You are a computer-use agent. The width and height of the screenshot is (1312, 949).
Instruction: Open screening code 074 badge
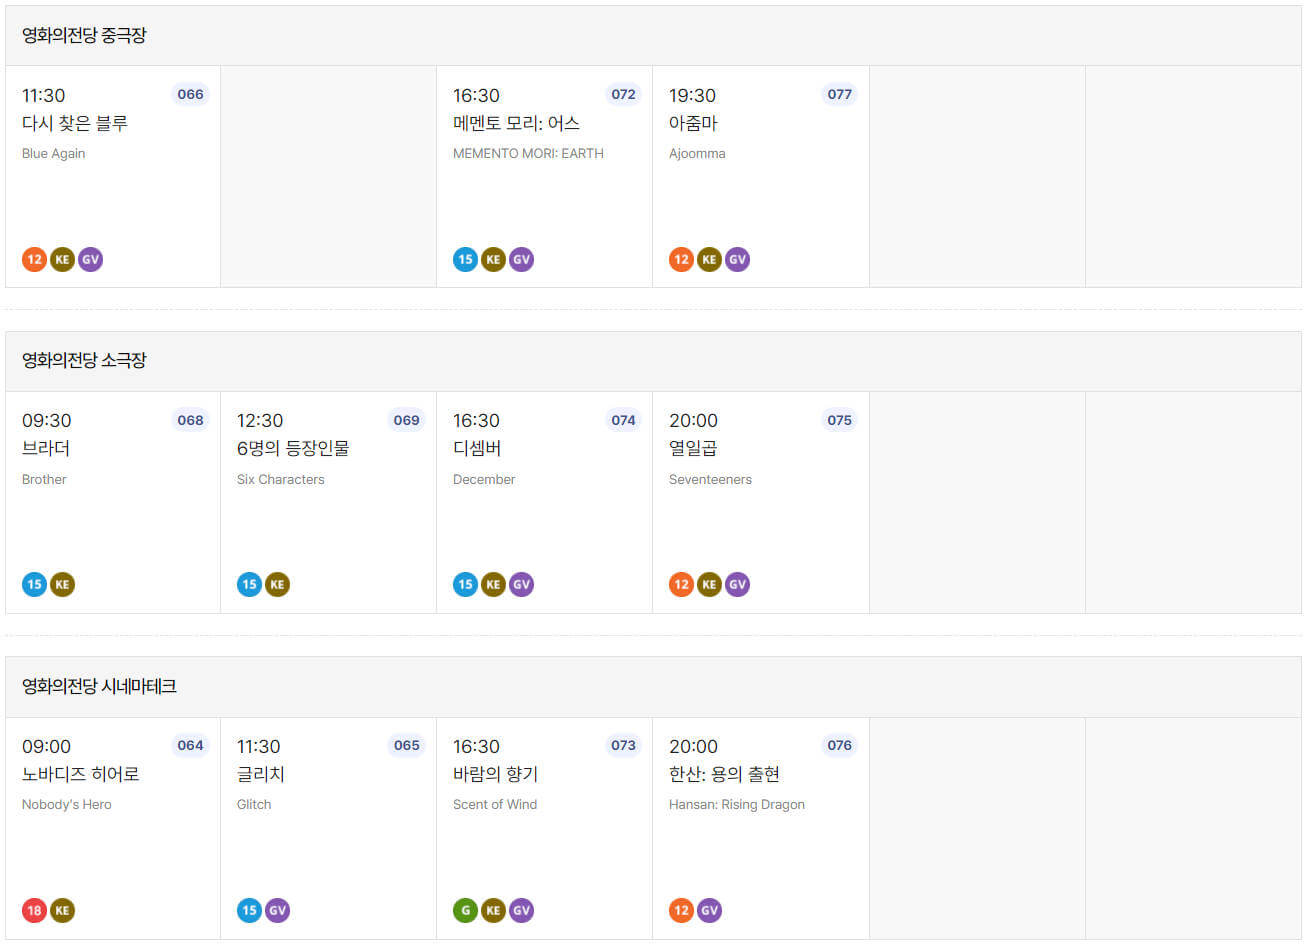pos(623,420)
